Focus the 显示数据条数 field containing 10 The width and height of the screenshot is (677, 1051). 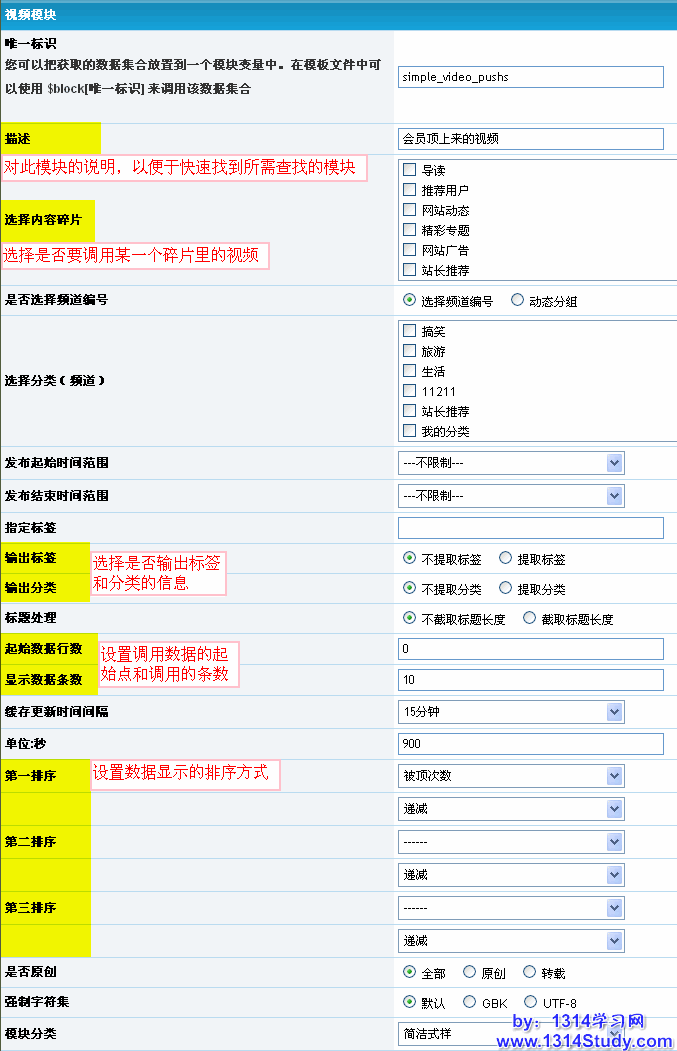point(530,680)
